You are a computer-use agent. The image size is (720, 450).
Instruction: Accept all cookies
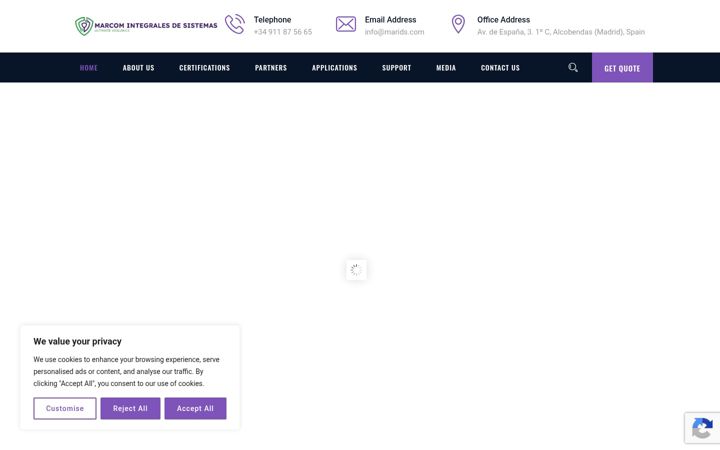pyautogui.click(x=195, y=408)
